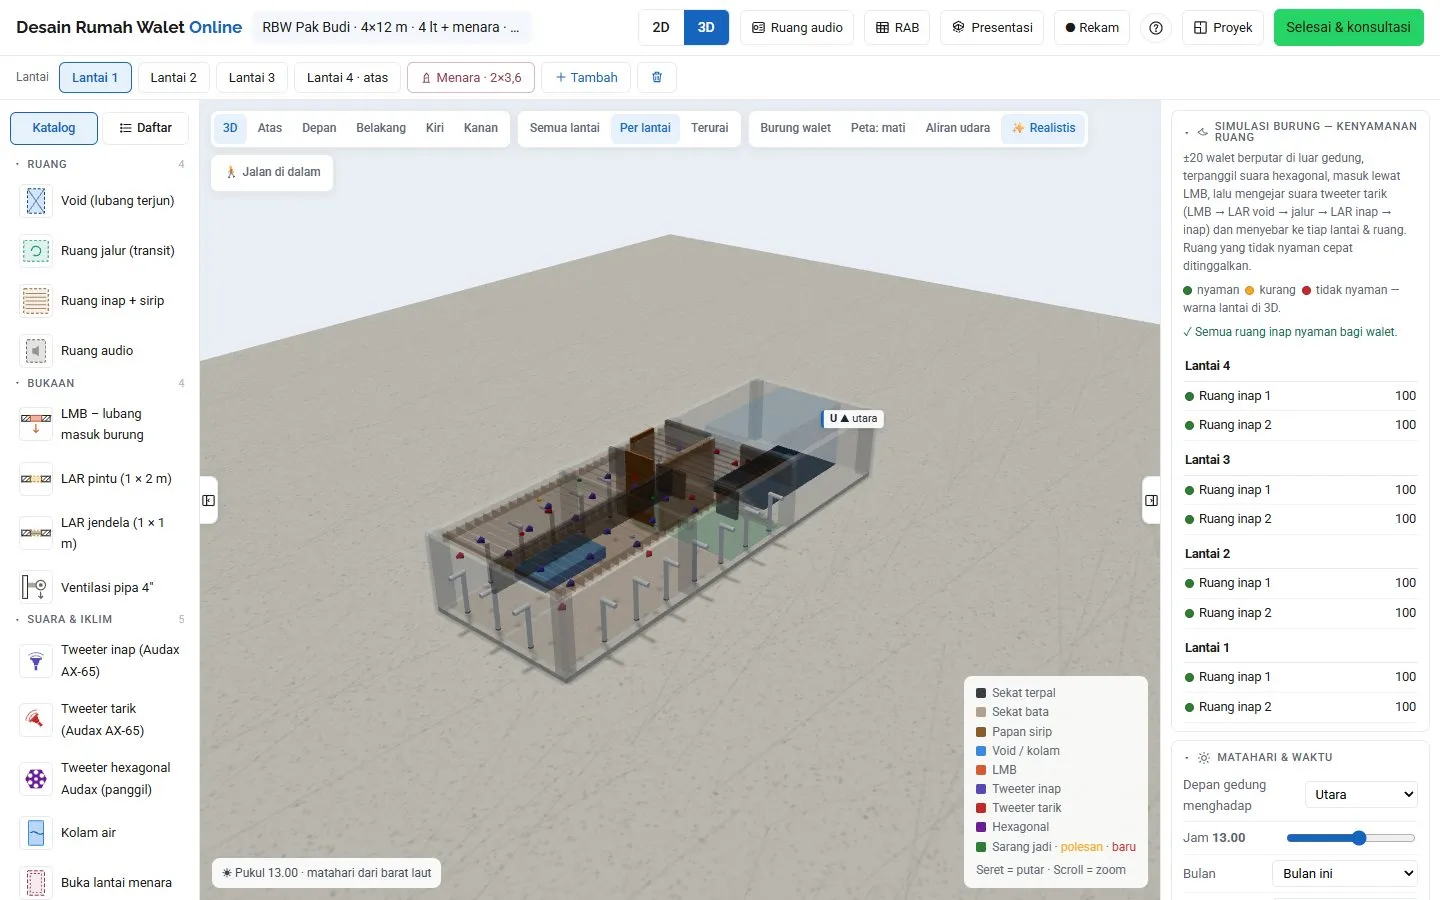
Task: Open the RAB button
Action: point(897,28)
